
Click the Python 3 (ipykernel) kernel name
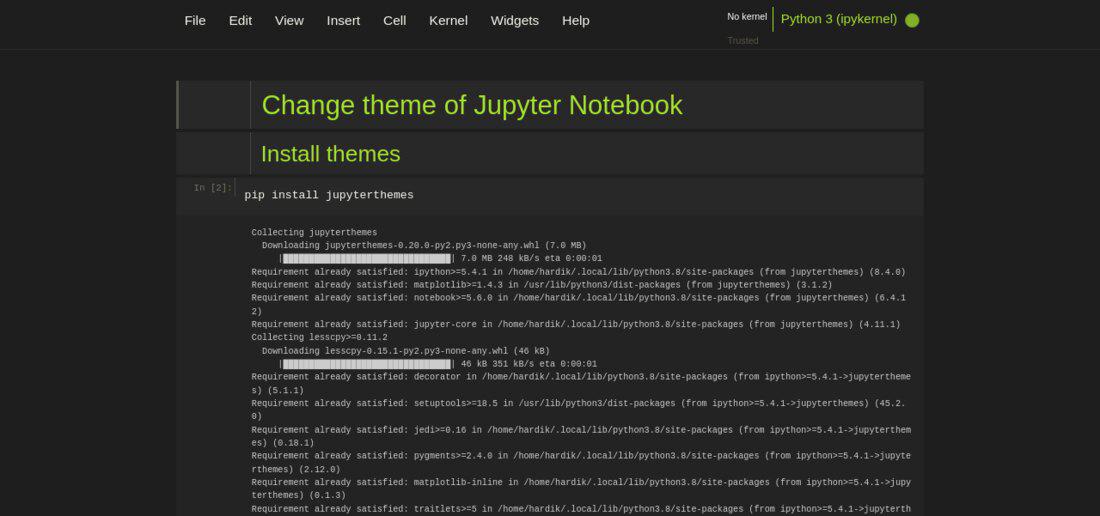coord(838,19)
